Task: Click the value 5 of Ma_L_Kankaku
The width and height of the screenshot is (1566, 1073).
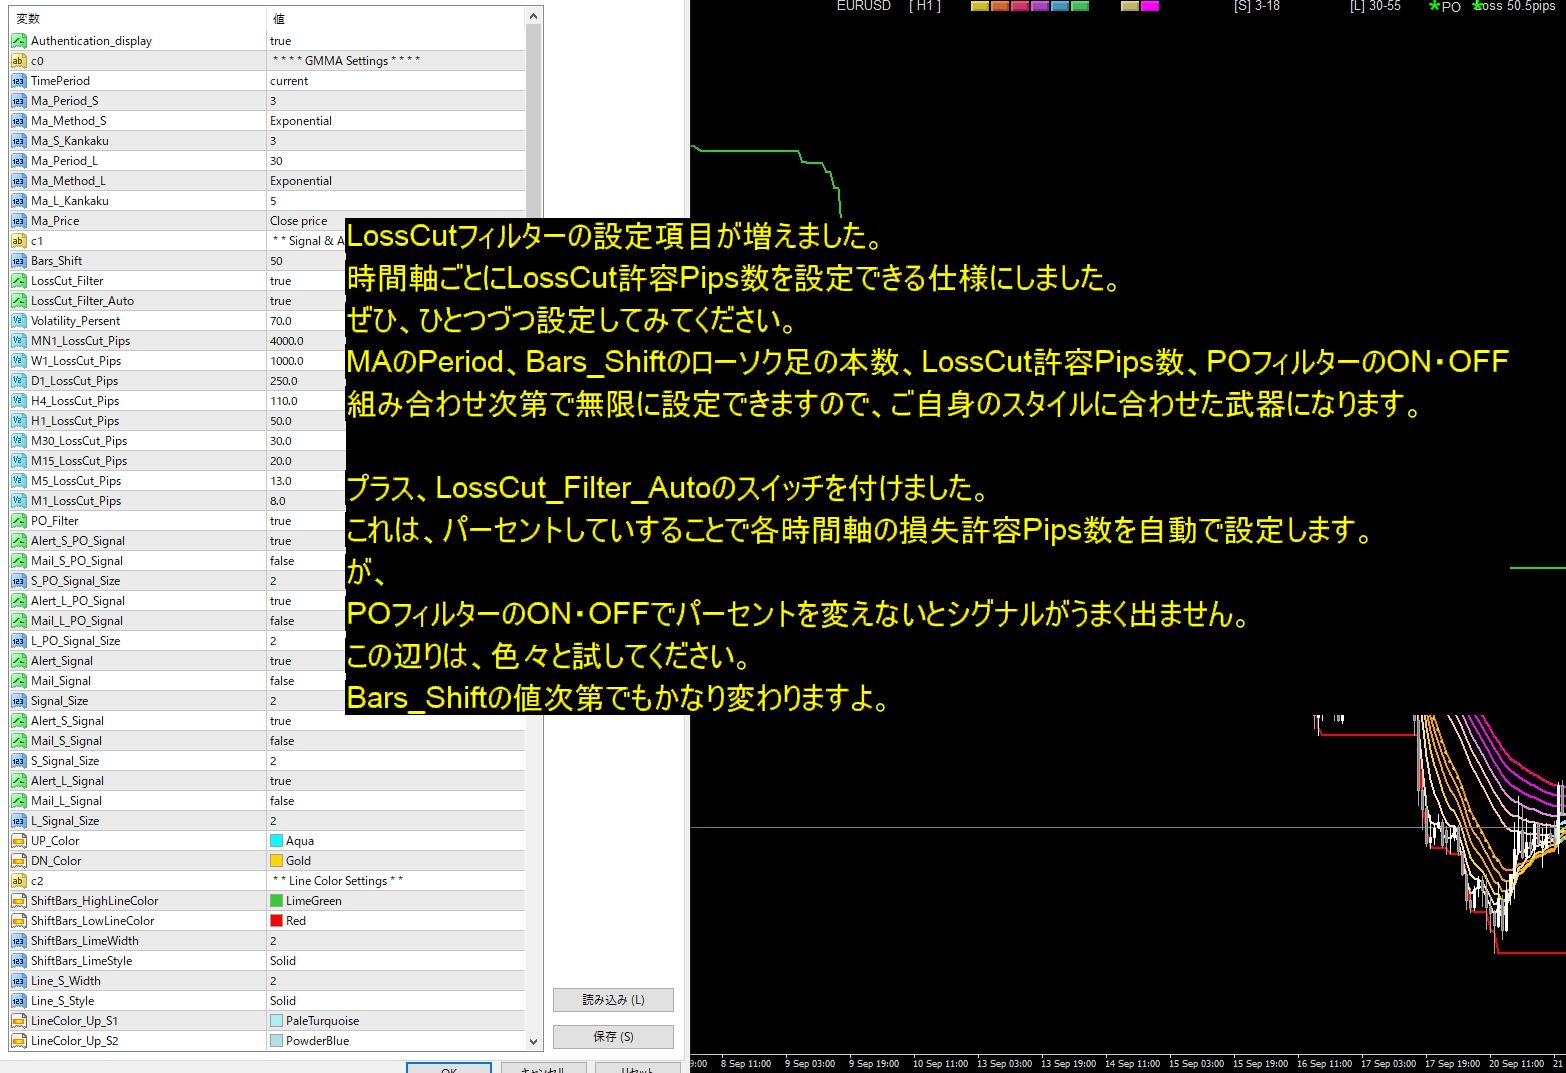Action: coord(273,201)
